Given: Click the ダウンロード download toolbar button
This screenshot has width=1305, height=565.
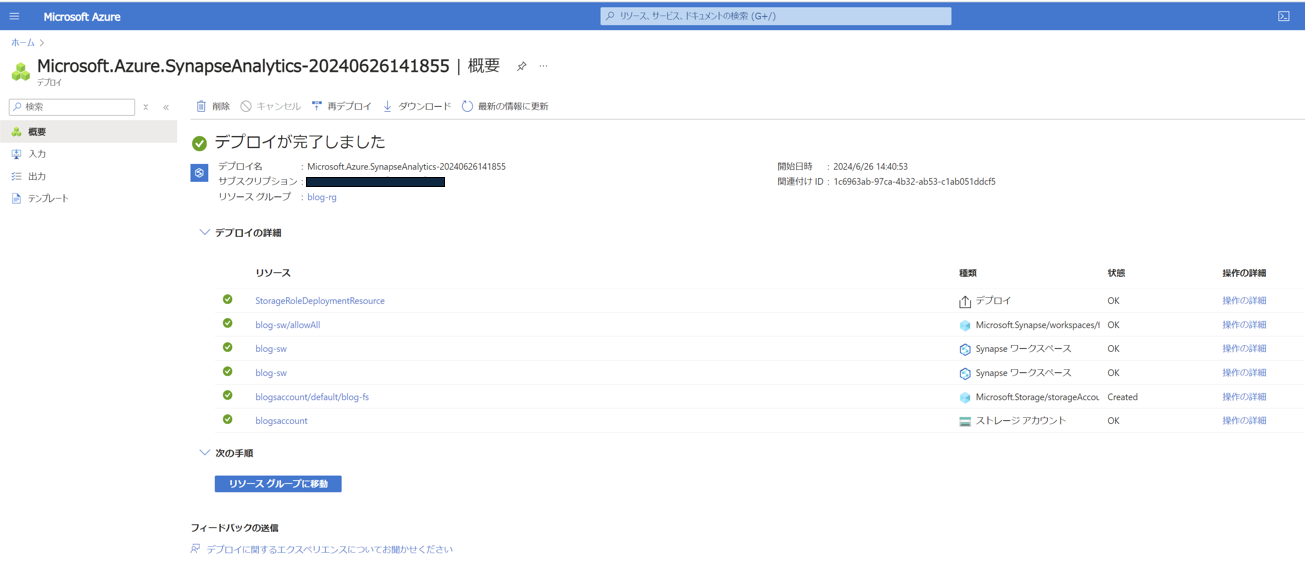Looking at the screenshot, I should click(x=417, y=106).
